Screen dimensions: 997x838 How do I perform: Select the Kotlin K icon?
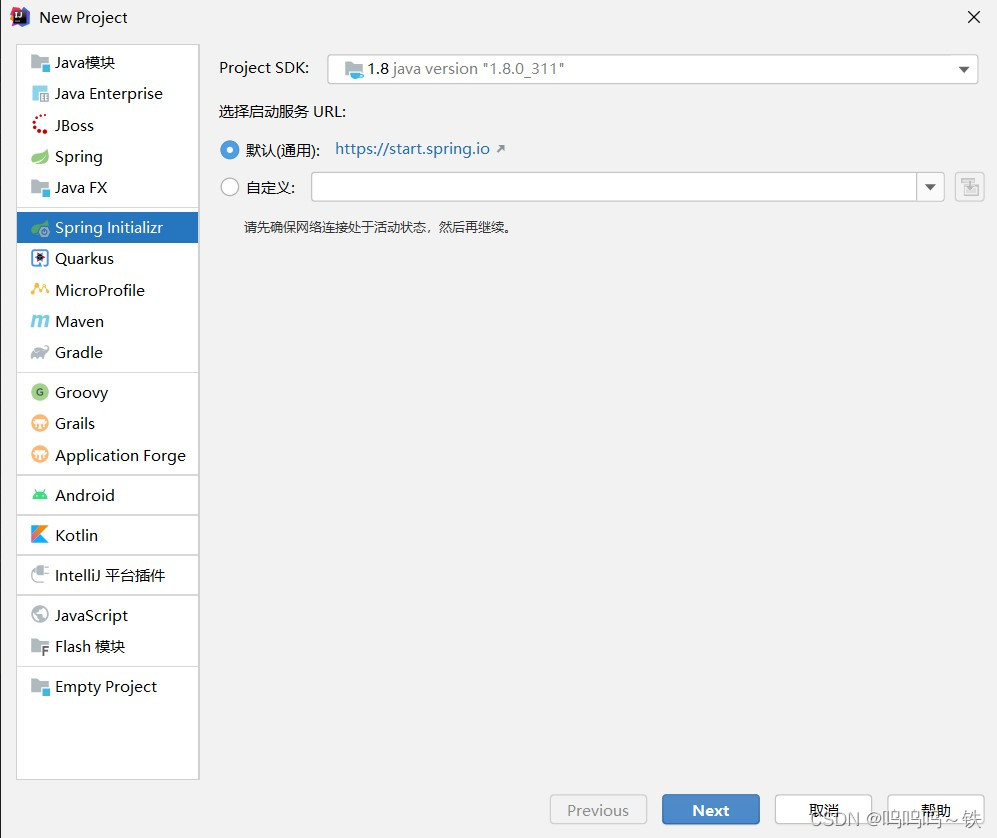click(x=40, y=535)
